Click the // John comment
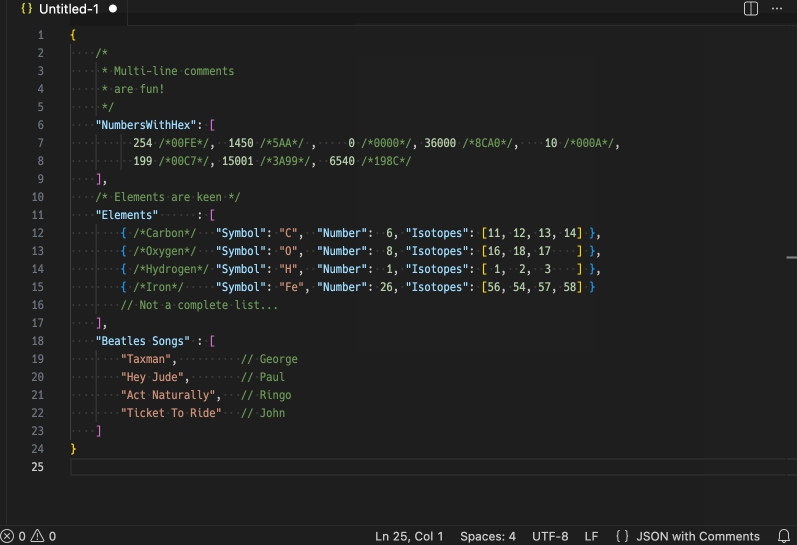Viewport: 797px width, 545px height. [263, 413]
